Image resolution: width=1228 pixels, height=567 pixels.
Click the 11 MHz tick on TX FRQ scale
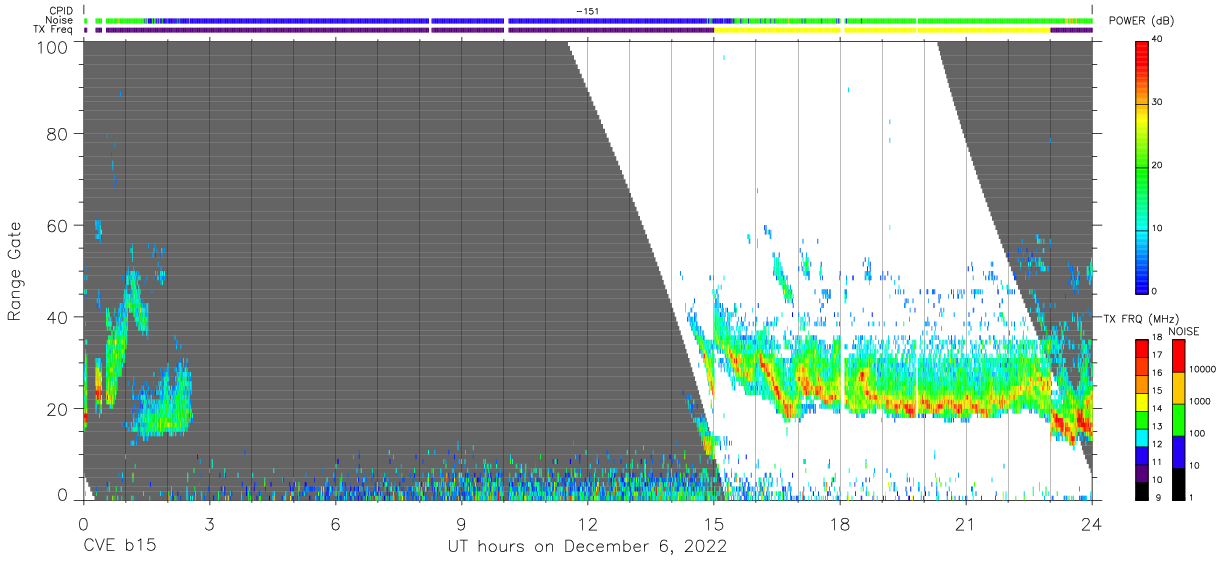1157,462
